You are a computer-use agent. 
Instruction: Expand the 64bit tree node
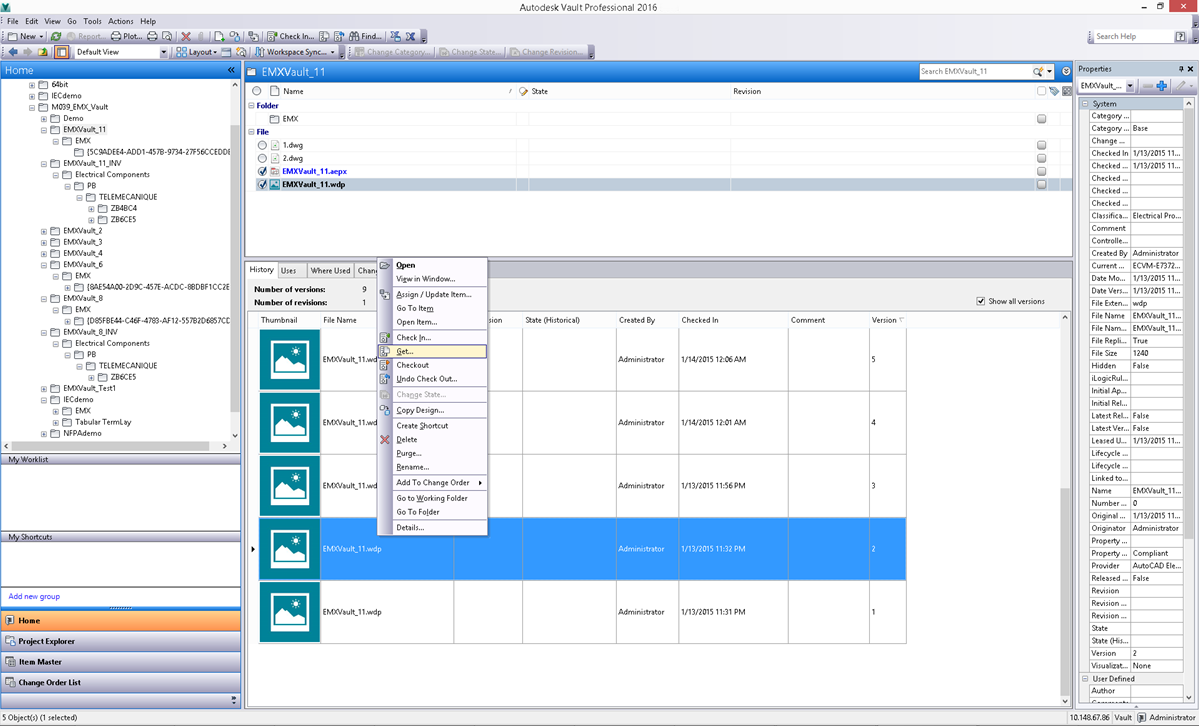coord(32,85)
